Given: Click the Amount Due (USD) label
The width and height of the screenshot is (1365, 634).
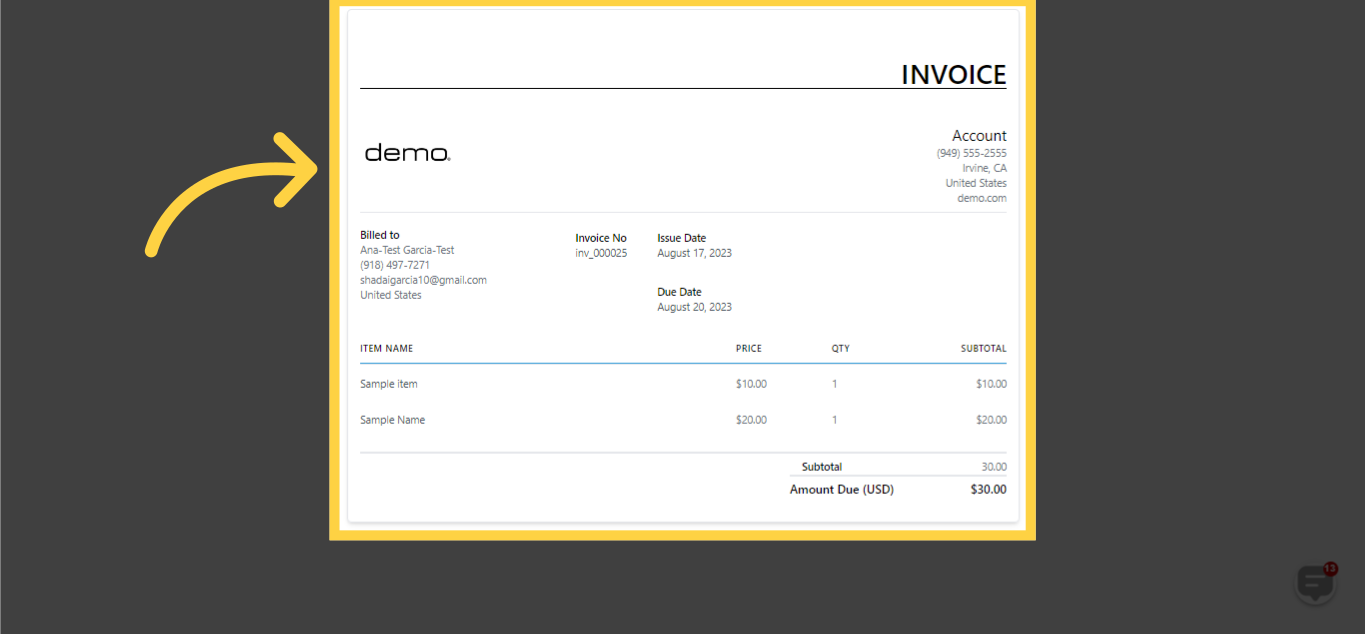Looking at the screenshot, I should (842, 490).
